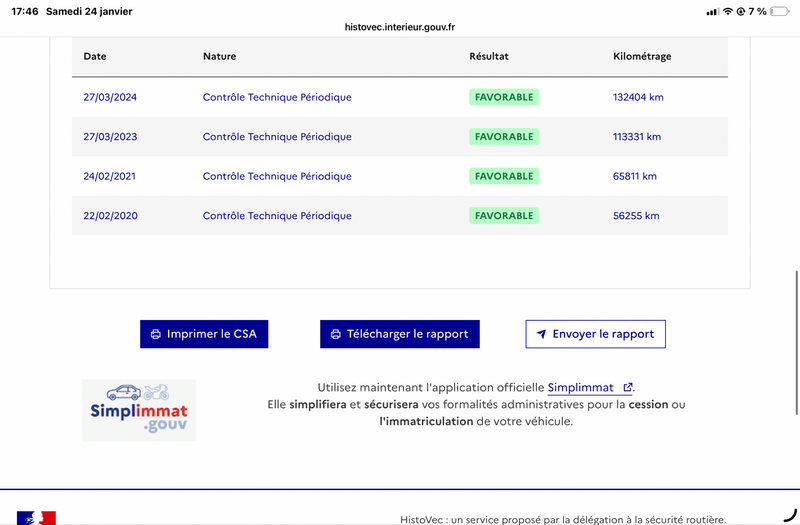Tap the battery indicator in the status bar

782,11
